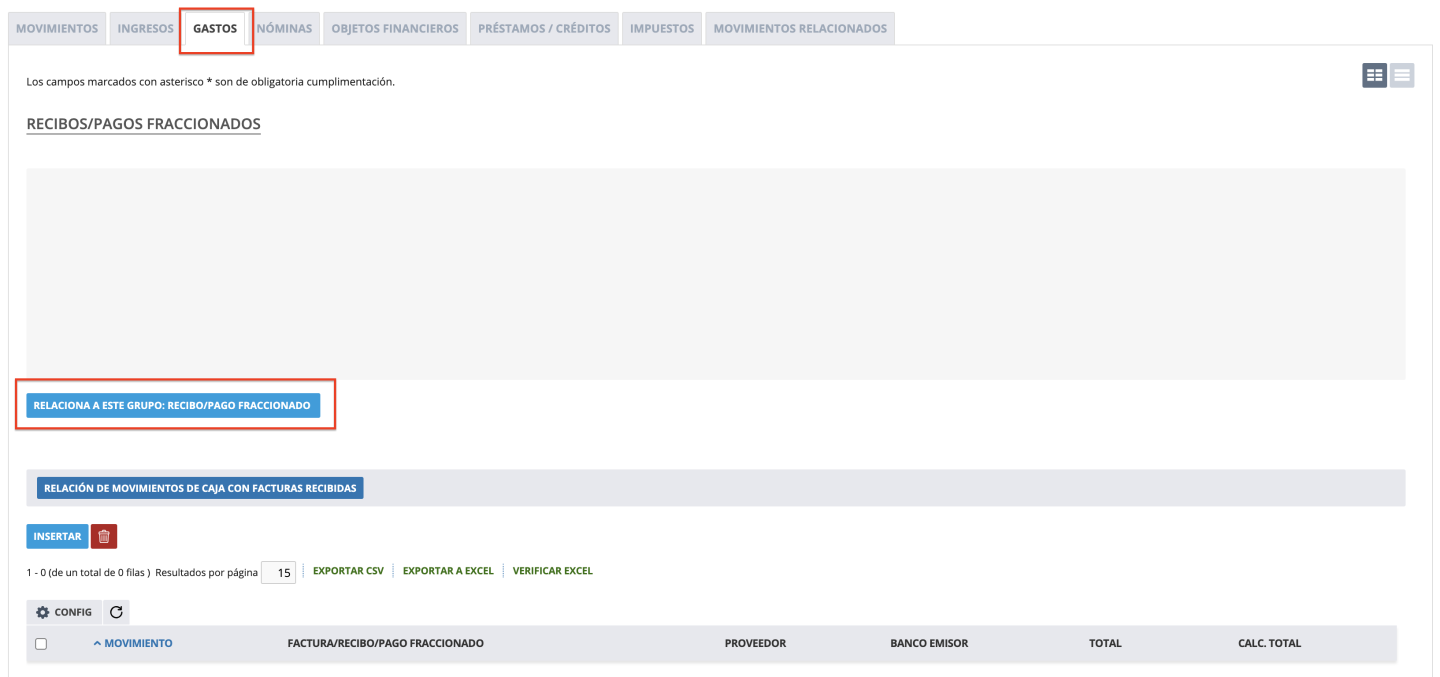Switch to grid view icon
The width and height of the screenshot is (1440, 677).
point(1374,75)
